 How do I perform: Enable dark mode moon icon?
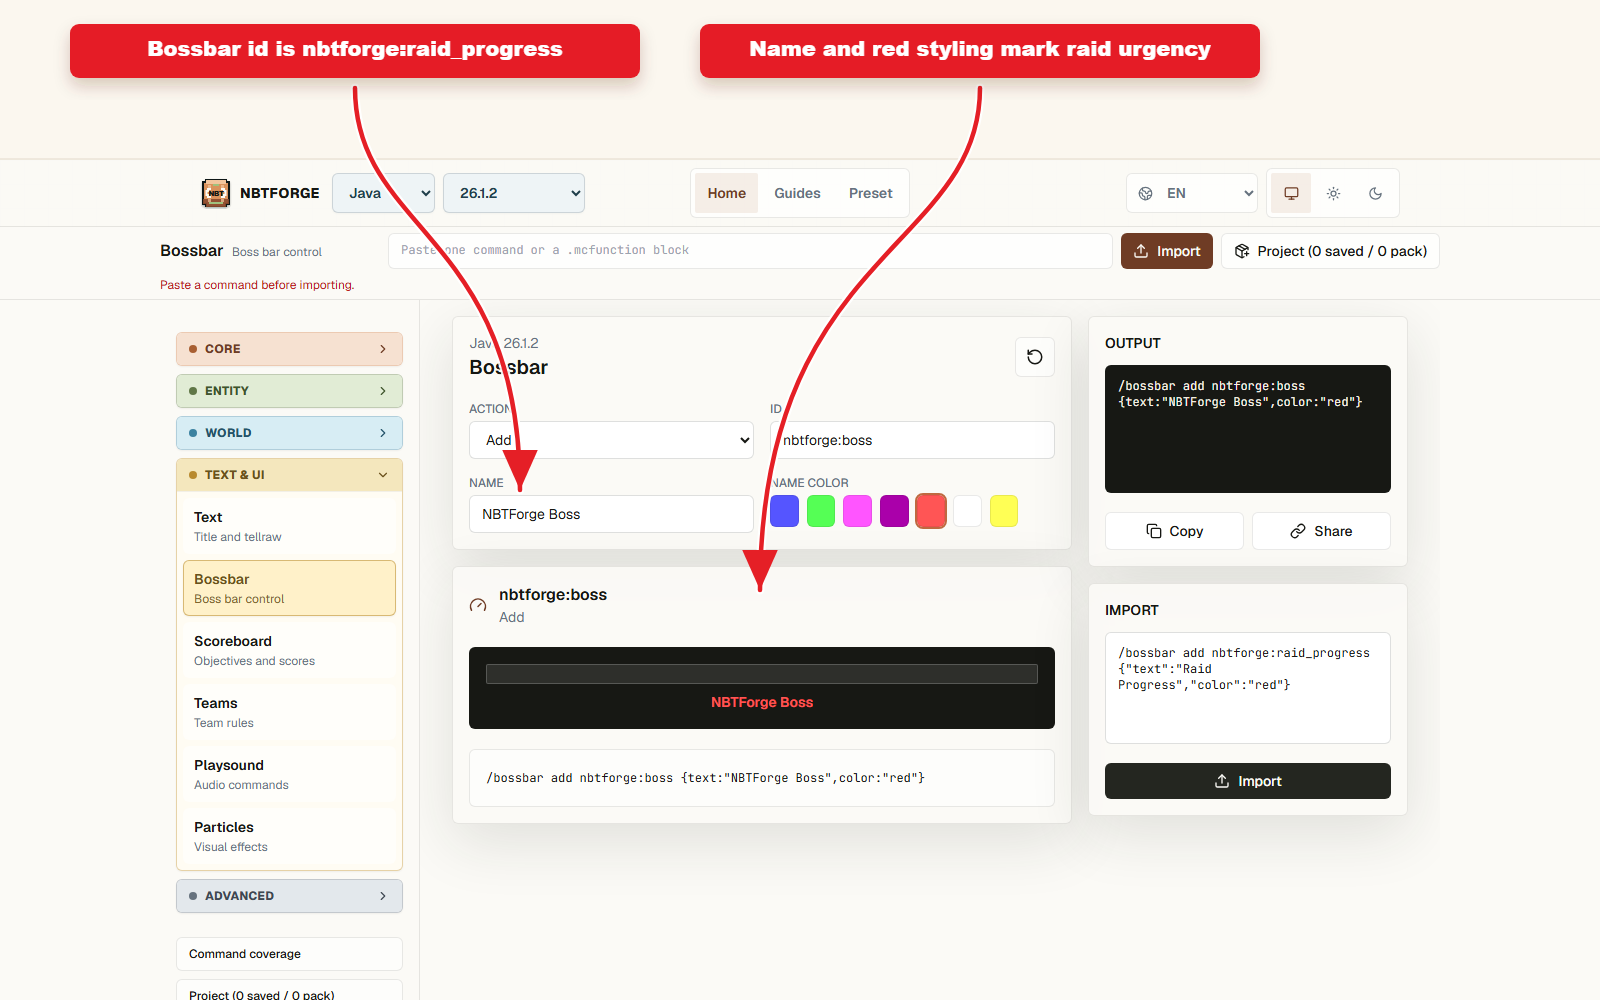click(1375, 193)
